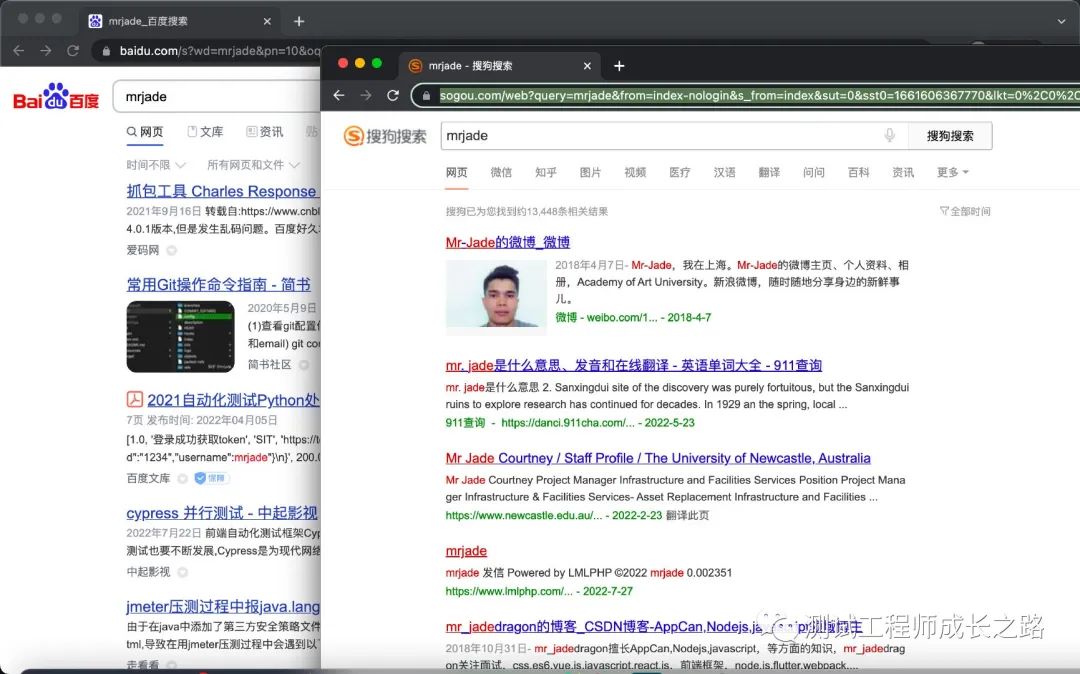Expand the 时间不限 dropdown in Baidu
Screen dimensions: 1080x674
(x=156, y=165)
